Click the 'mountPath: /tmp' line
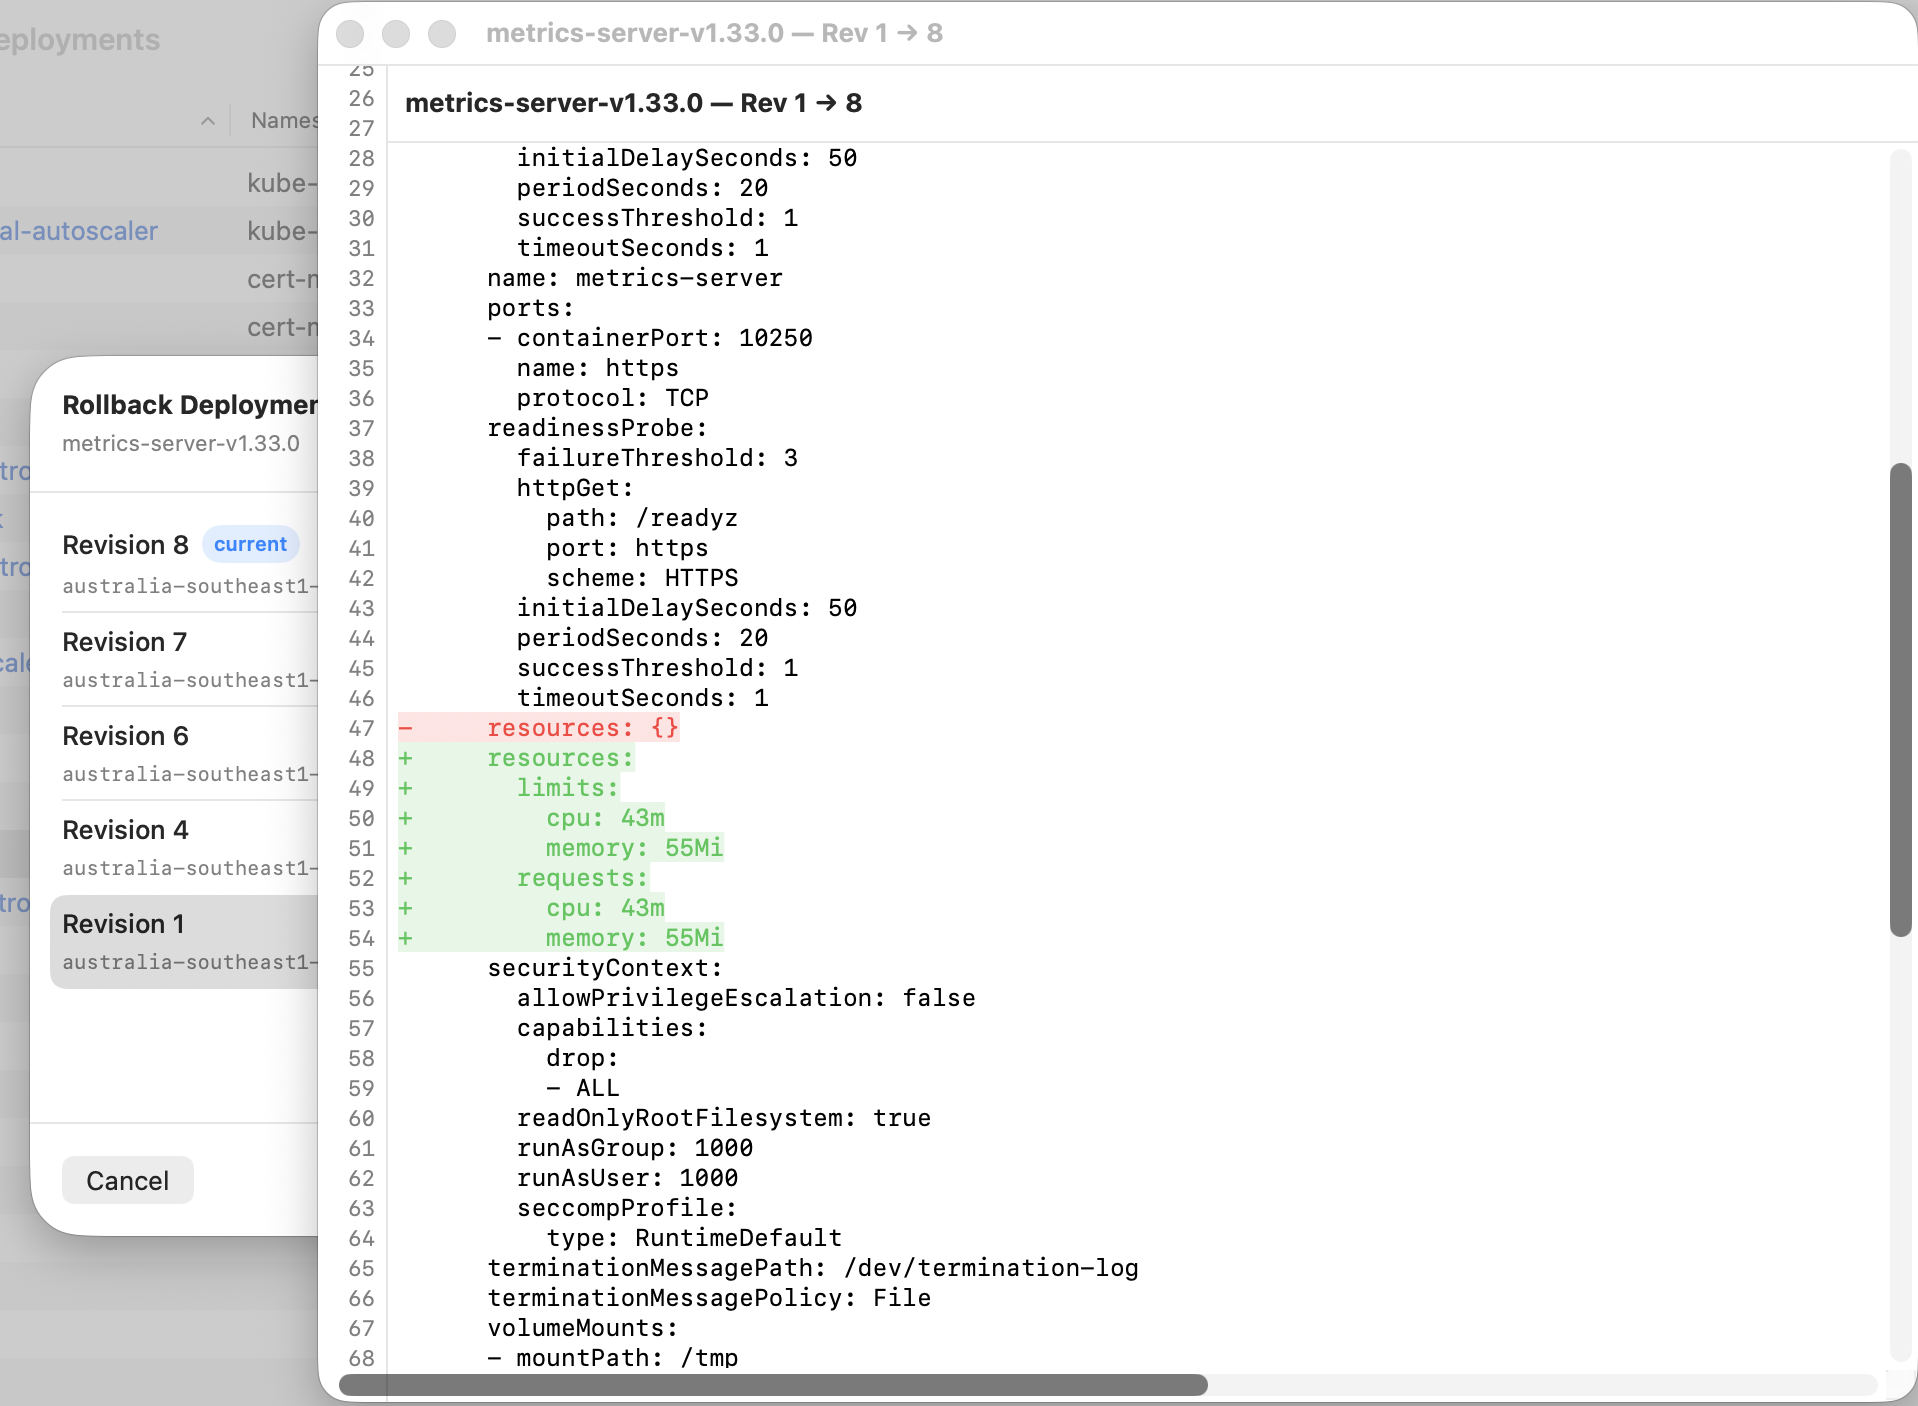 612,1358
